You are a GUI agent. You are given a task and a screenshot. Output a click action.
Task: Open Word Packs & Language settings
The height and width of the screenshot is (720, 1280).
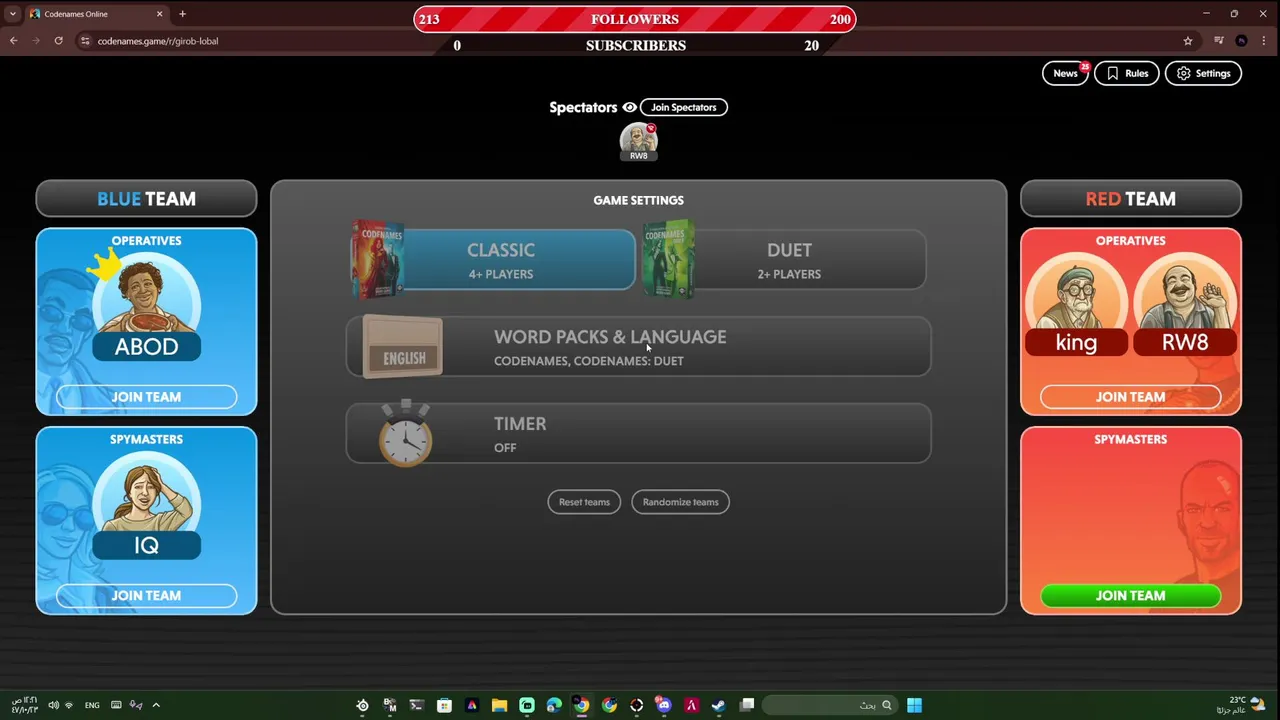[x=639, y=347]
